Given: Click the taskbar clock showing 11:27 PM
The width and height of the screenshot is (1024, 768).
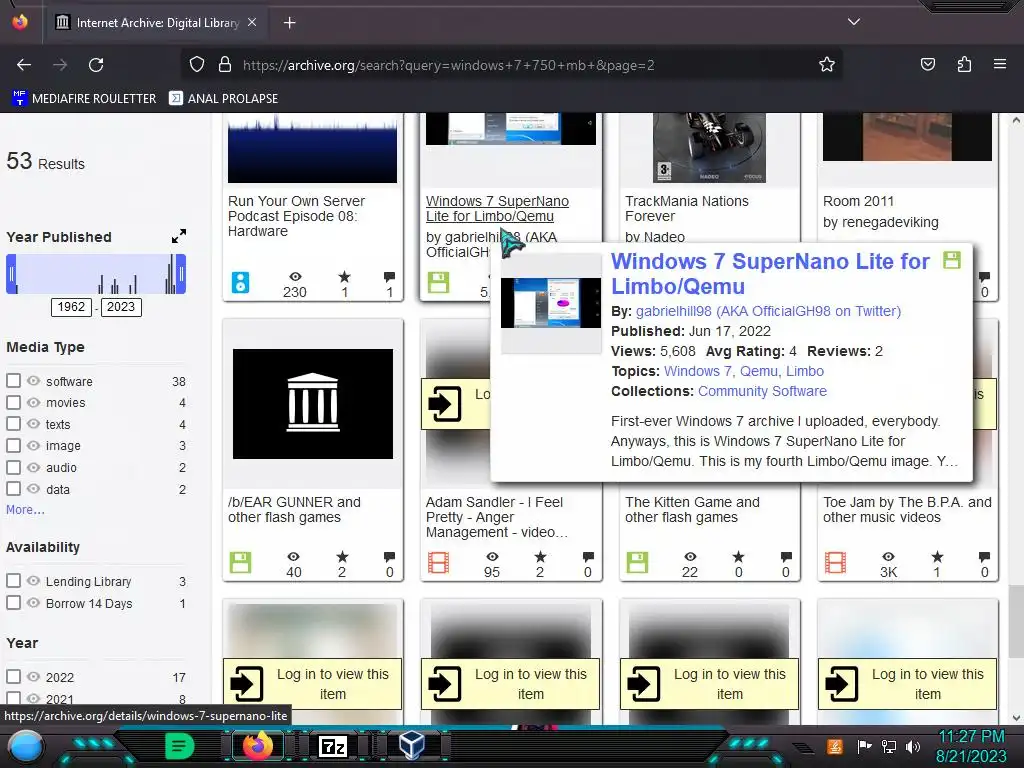Looking at the screenshot, I should coord(971,737).
